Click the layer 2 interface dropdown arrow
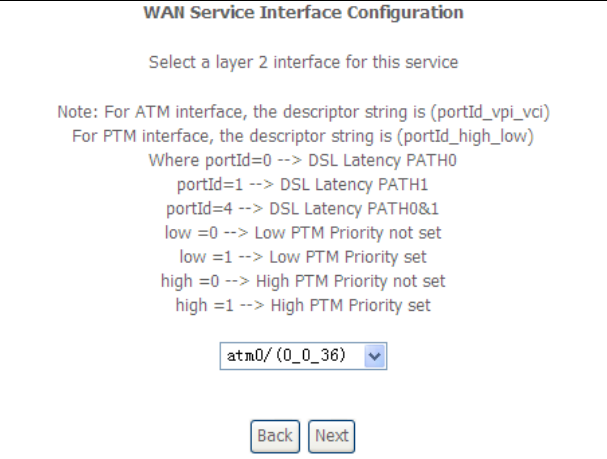The image size is (607, 459). (374, 356)
